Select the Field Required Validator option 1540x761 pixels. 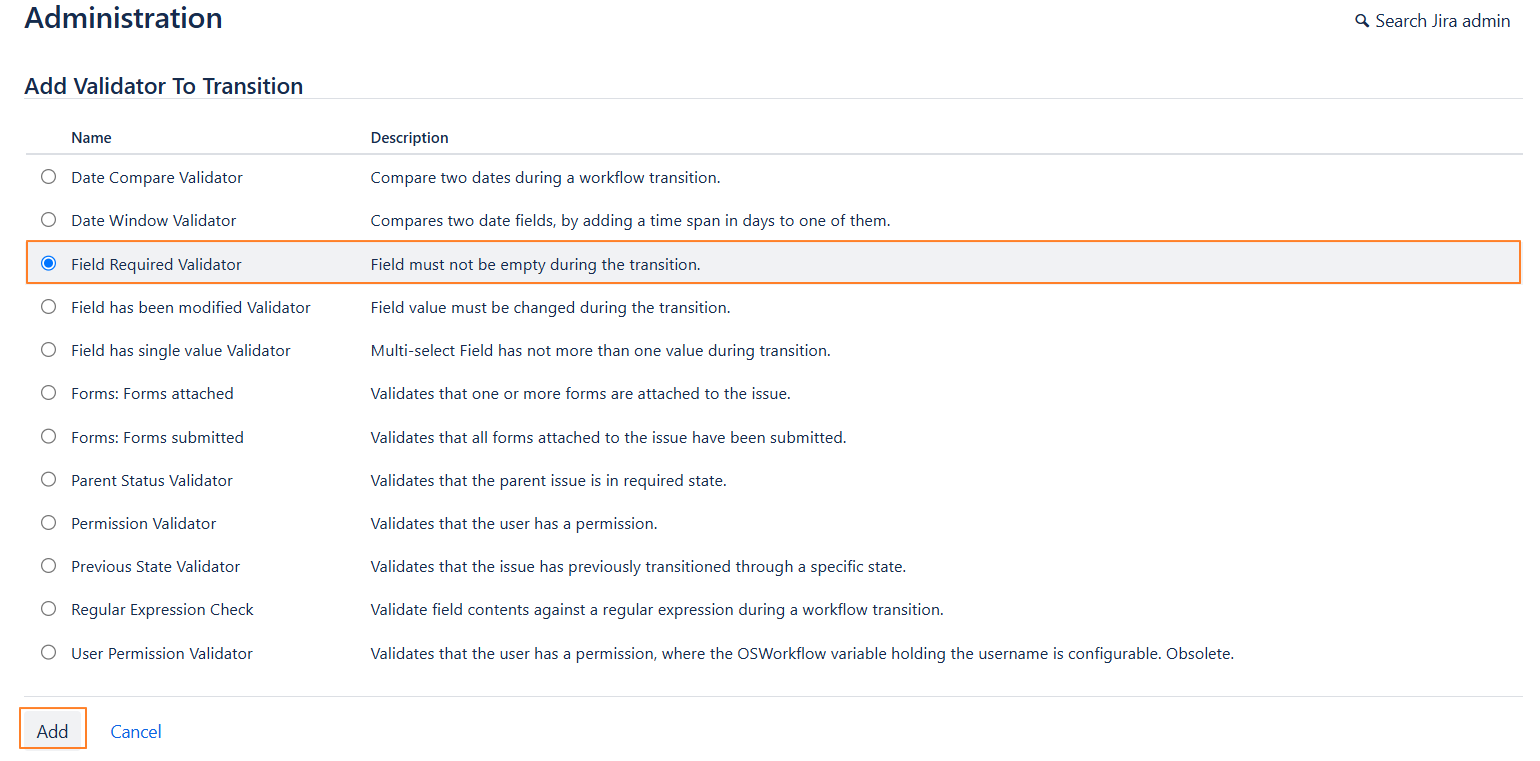click(x=48, y=264)
